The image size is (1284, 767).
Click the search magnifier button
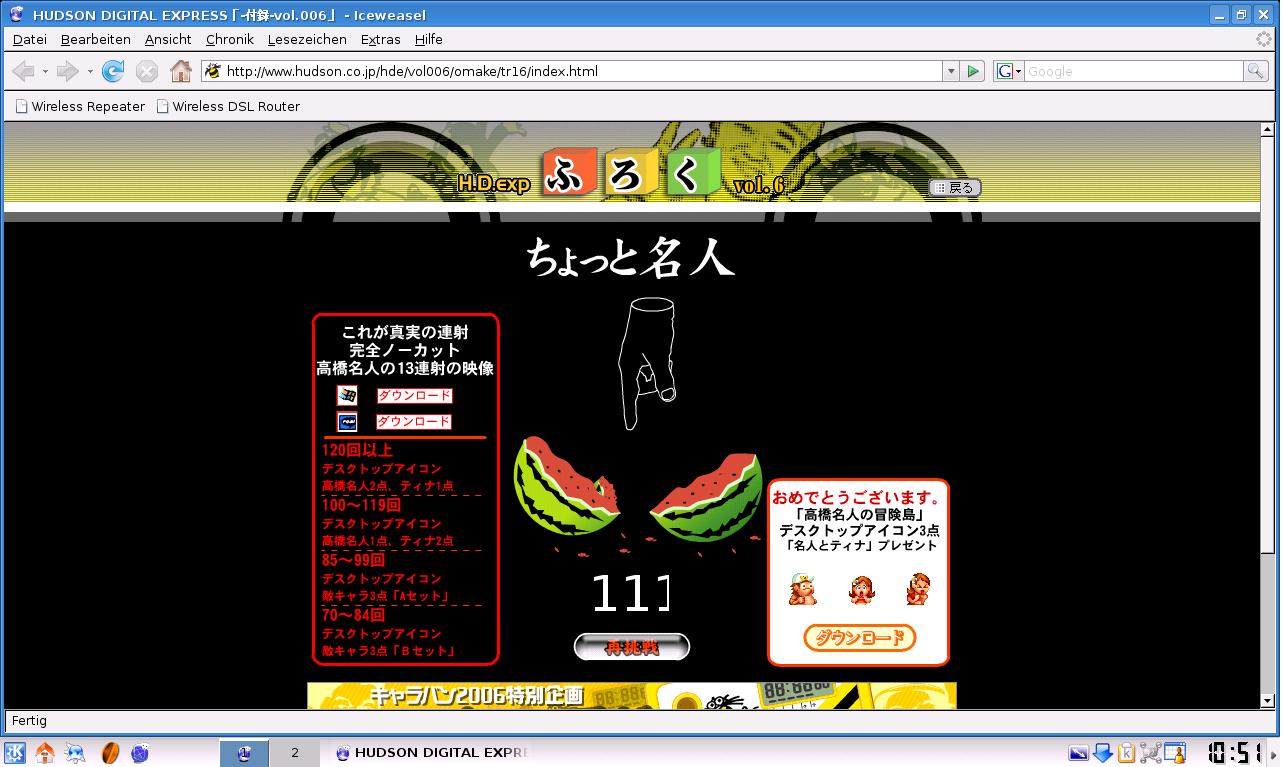(1255, 71)
